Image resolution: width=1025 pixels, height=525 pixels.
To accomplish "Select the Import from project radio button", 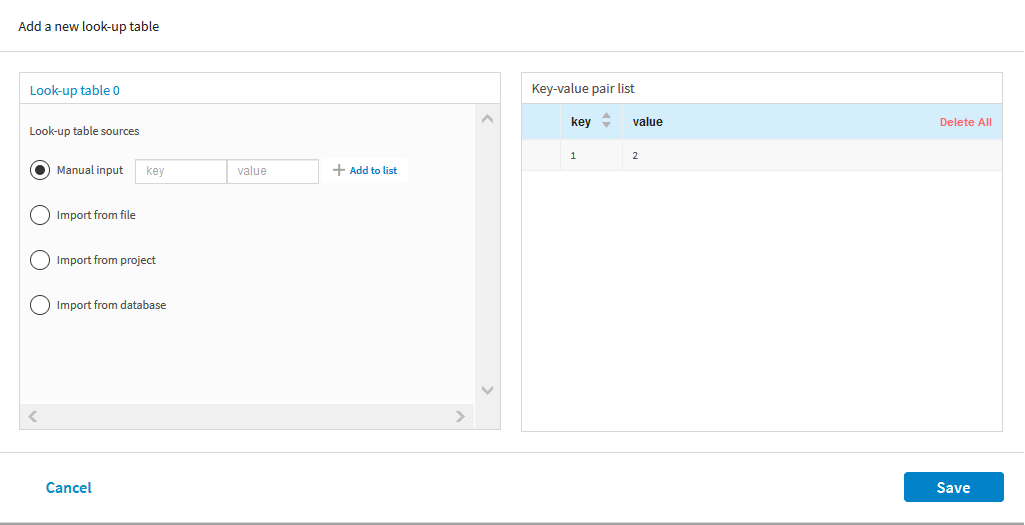I will (x=40, y=260).
